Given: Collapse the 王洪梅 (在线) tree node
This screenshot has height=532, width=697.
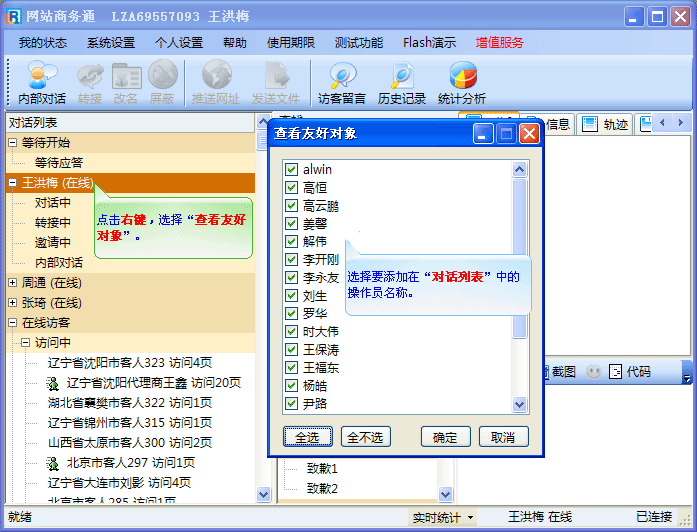Looking at the screenshot, I should click(x=13, y=183).
